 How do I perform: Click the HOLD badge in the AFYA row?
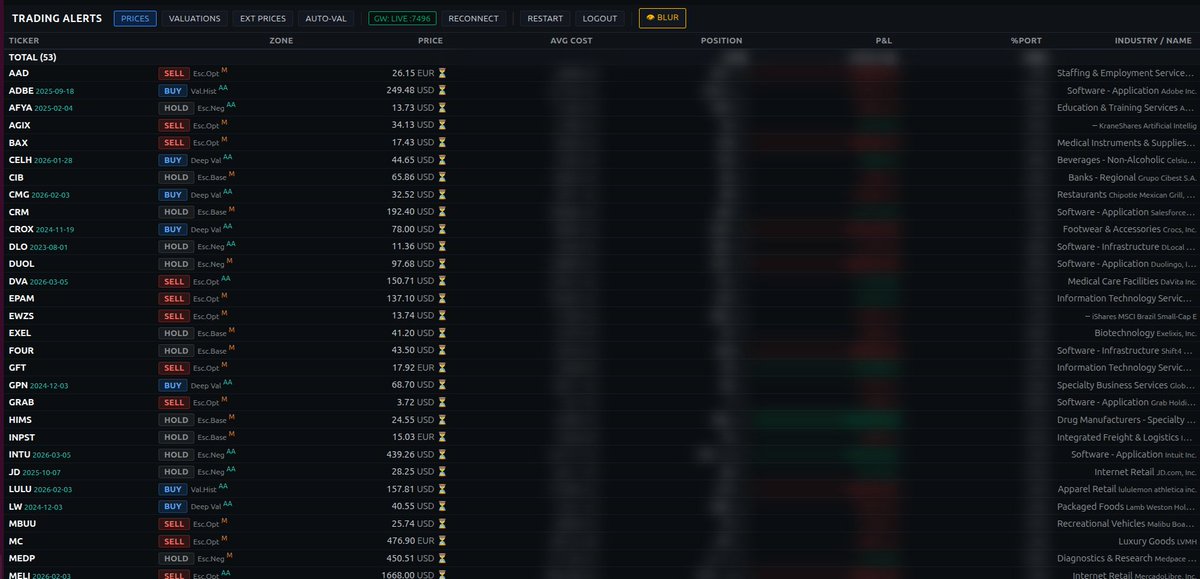pyautogui.click(x=176, y=108)
